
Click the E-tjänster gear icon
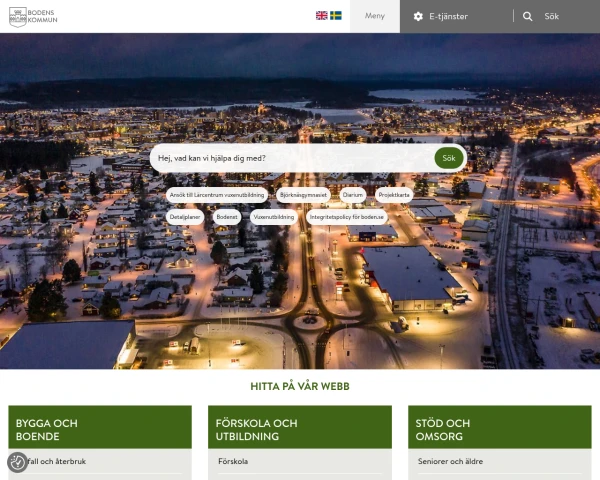(418, 17)
